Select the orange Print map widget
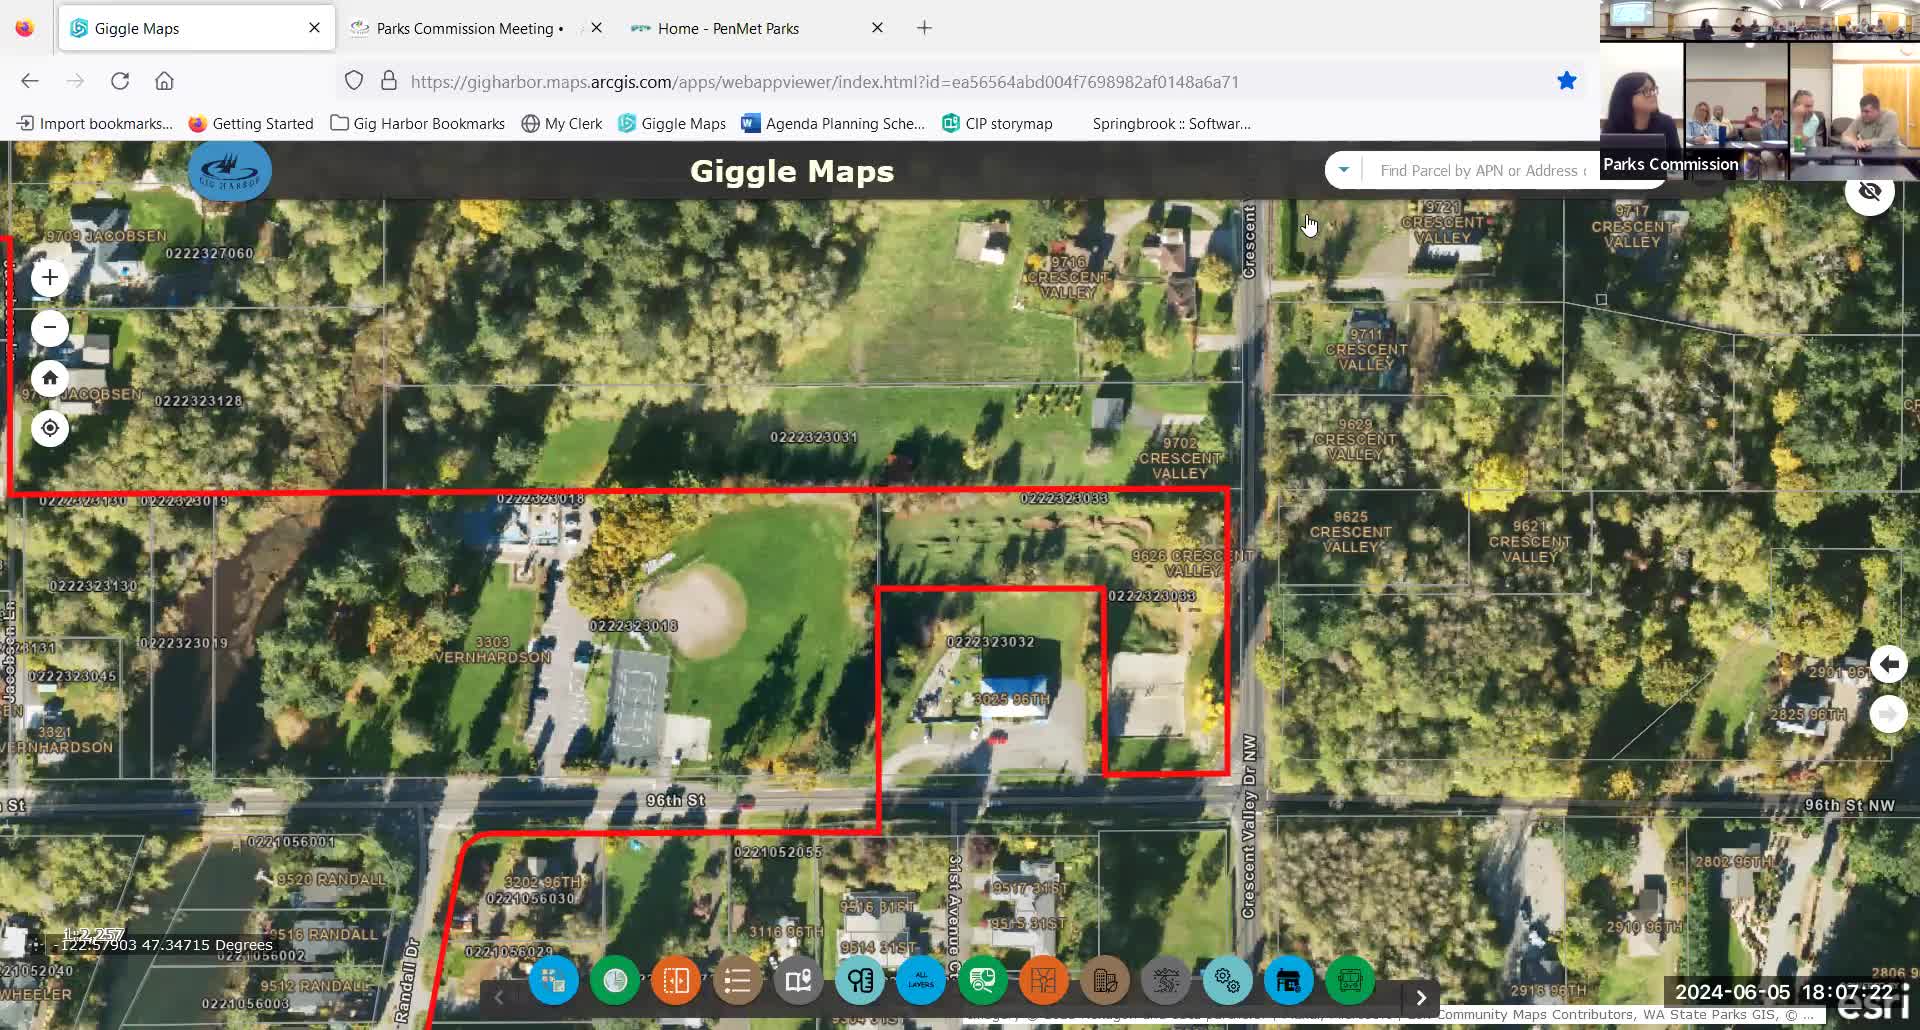Image resolution: width=1920 pixels, height=1030 pixels. pos(1044,981)
